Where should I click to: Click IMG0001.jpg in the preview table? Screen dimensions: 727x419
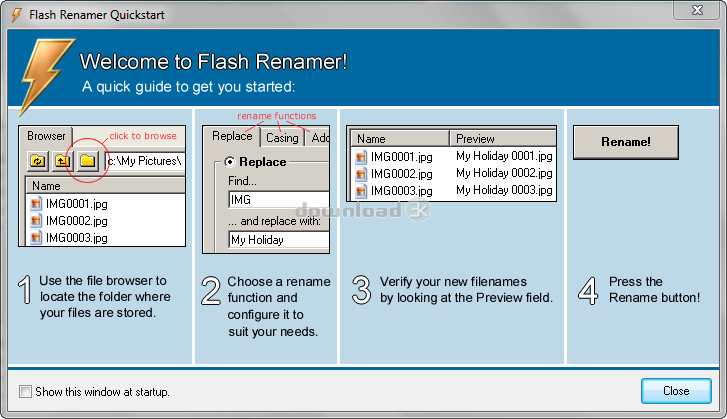click(x=402, y=157)
